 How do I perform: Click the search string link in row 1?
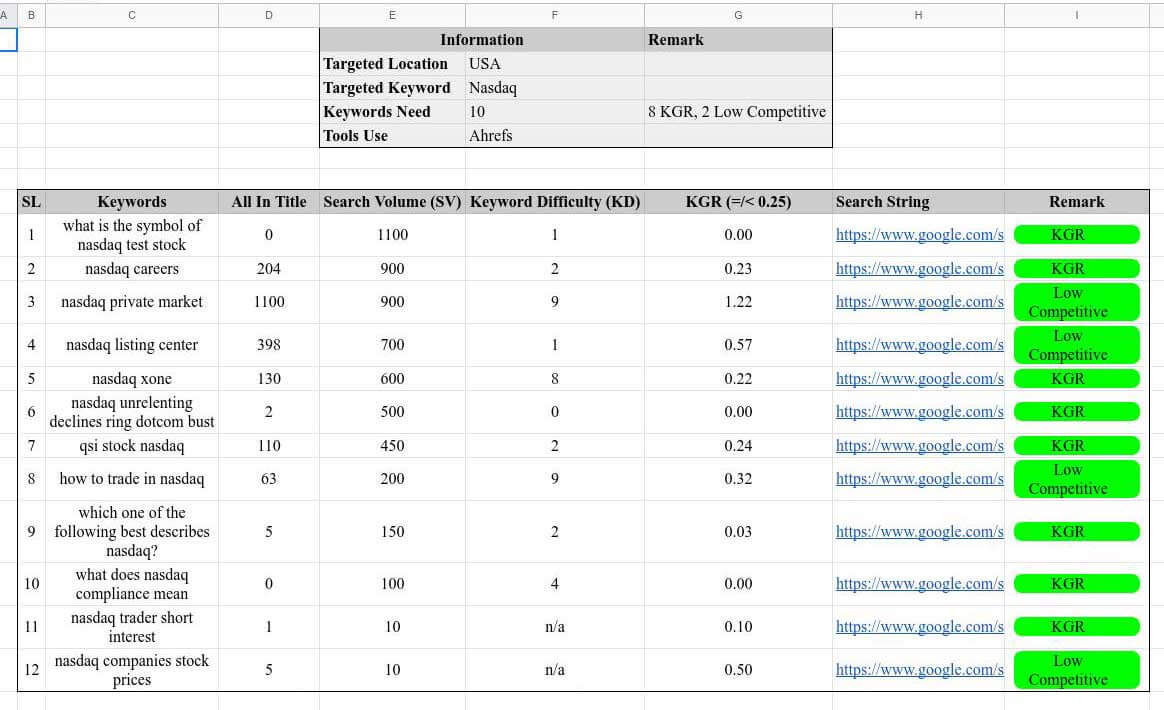[x=919, y=234]
